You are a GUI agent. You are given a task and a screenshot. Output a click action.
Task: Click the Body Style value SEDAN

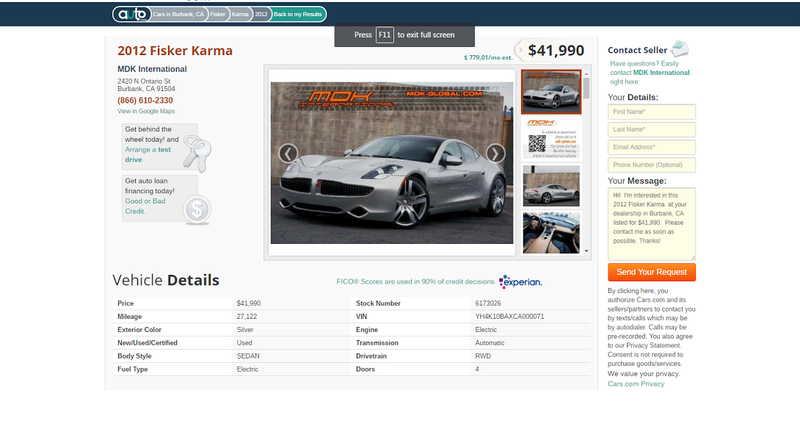248,356
